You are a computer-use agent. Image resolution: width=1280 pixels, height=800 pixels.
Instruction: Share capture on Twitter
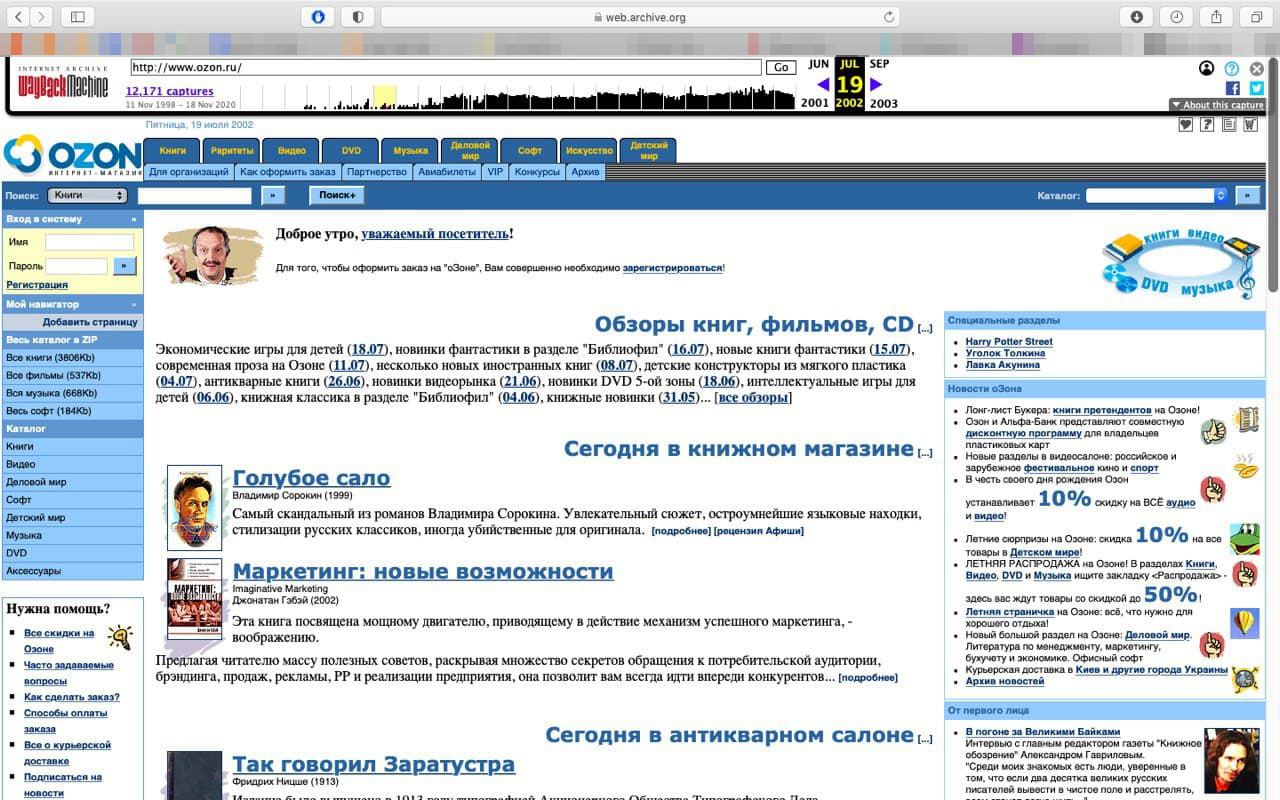pos(1256,88)
